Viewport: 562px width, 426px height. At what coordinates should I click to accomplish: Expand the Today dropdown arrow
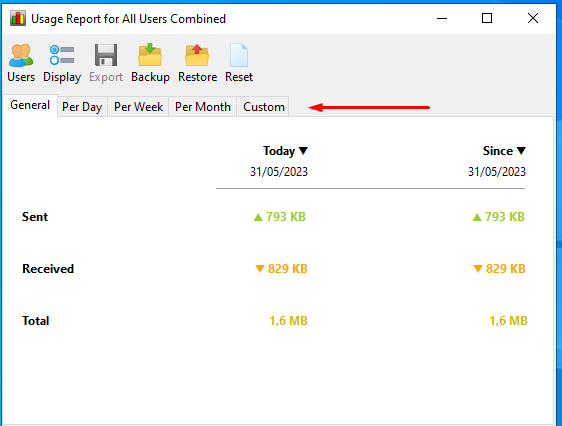303,151
